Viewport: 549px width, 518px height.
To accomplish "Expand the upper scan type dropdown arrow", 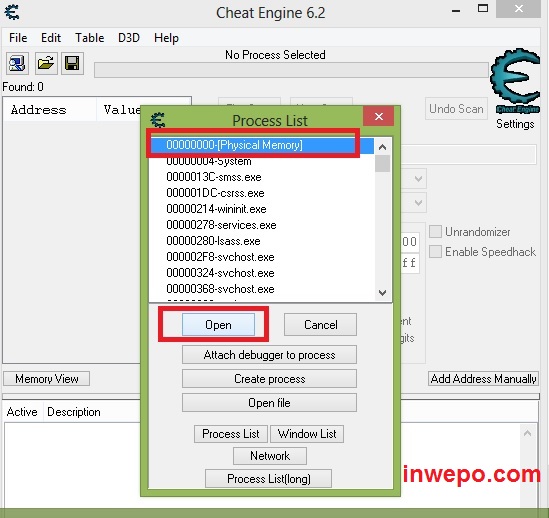I will (x=418, y=179).
